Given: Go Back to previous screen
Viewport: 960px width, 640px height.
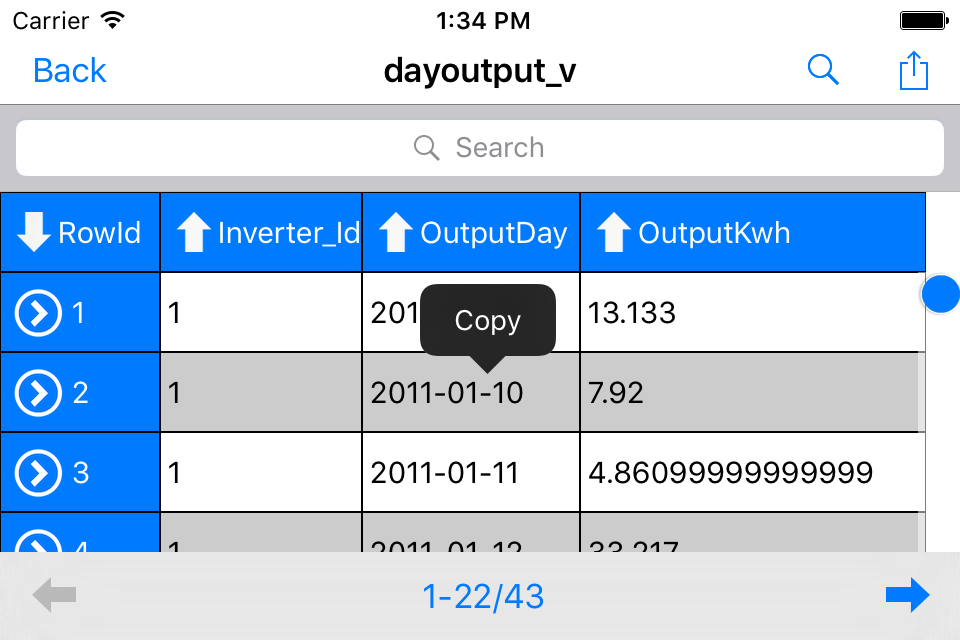Looking at the screenshot, I should (69, 70).
